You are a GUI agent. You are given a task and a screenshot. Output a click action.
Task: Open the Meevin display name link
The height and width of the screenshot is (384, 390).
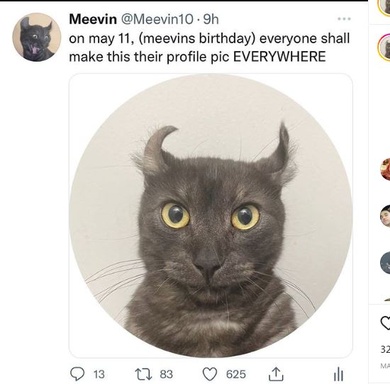(x=93, y=19)
